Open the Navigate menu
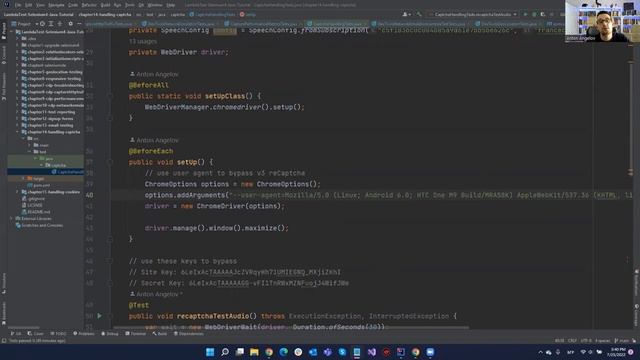The width and height of the screenshot is (640, 360). [56, 5]
